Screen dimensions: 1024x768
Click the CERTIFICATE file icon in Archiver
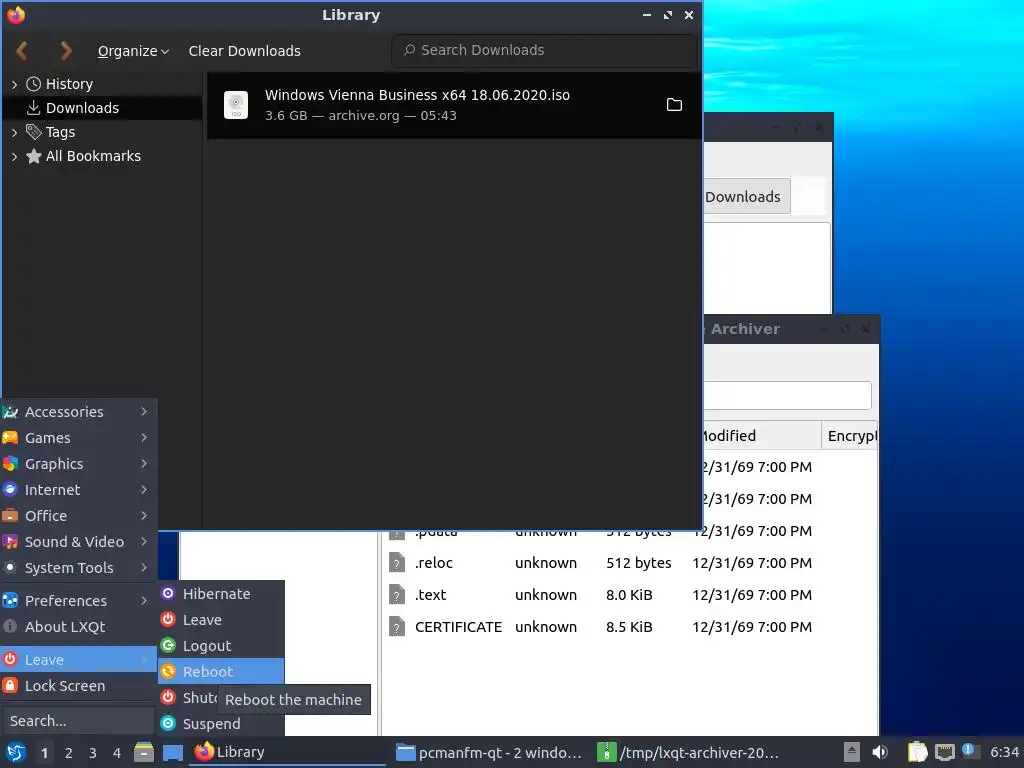(396, 626)
